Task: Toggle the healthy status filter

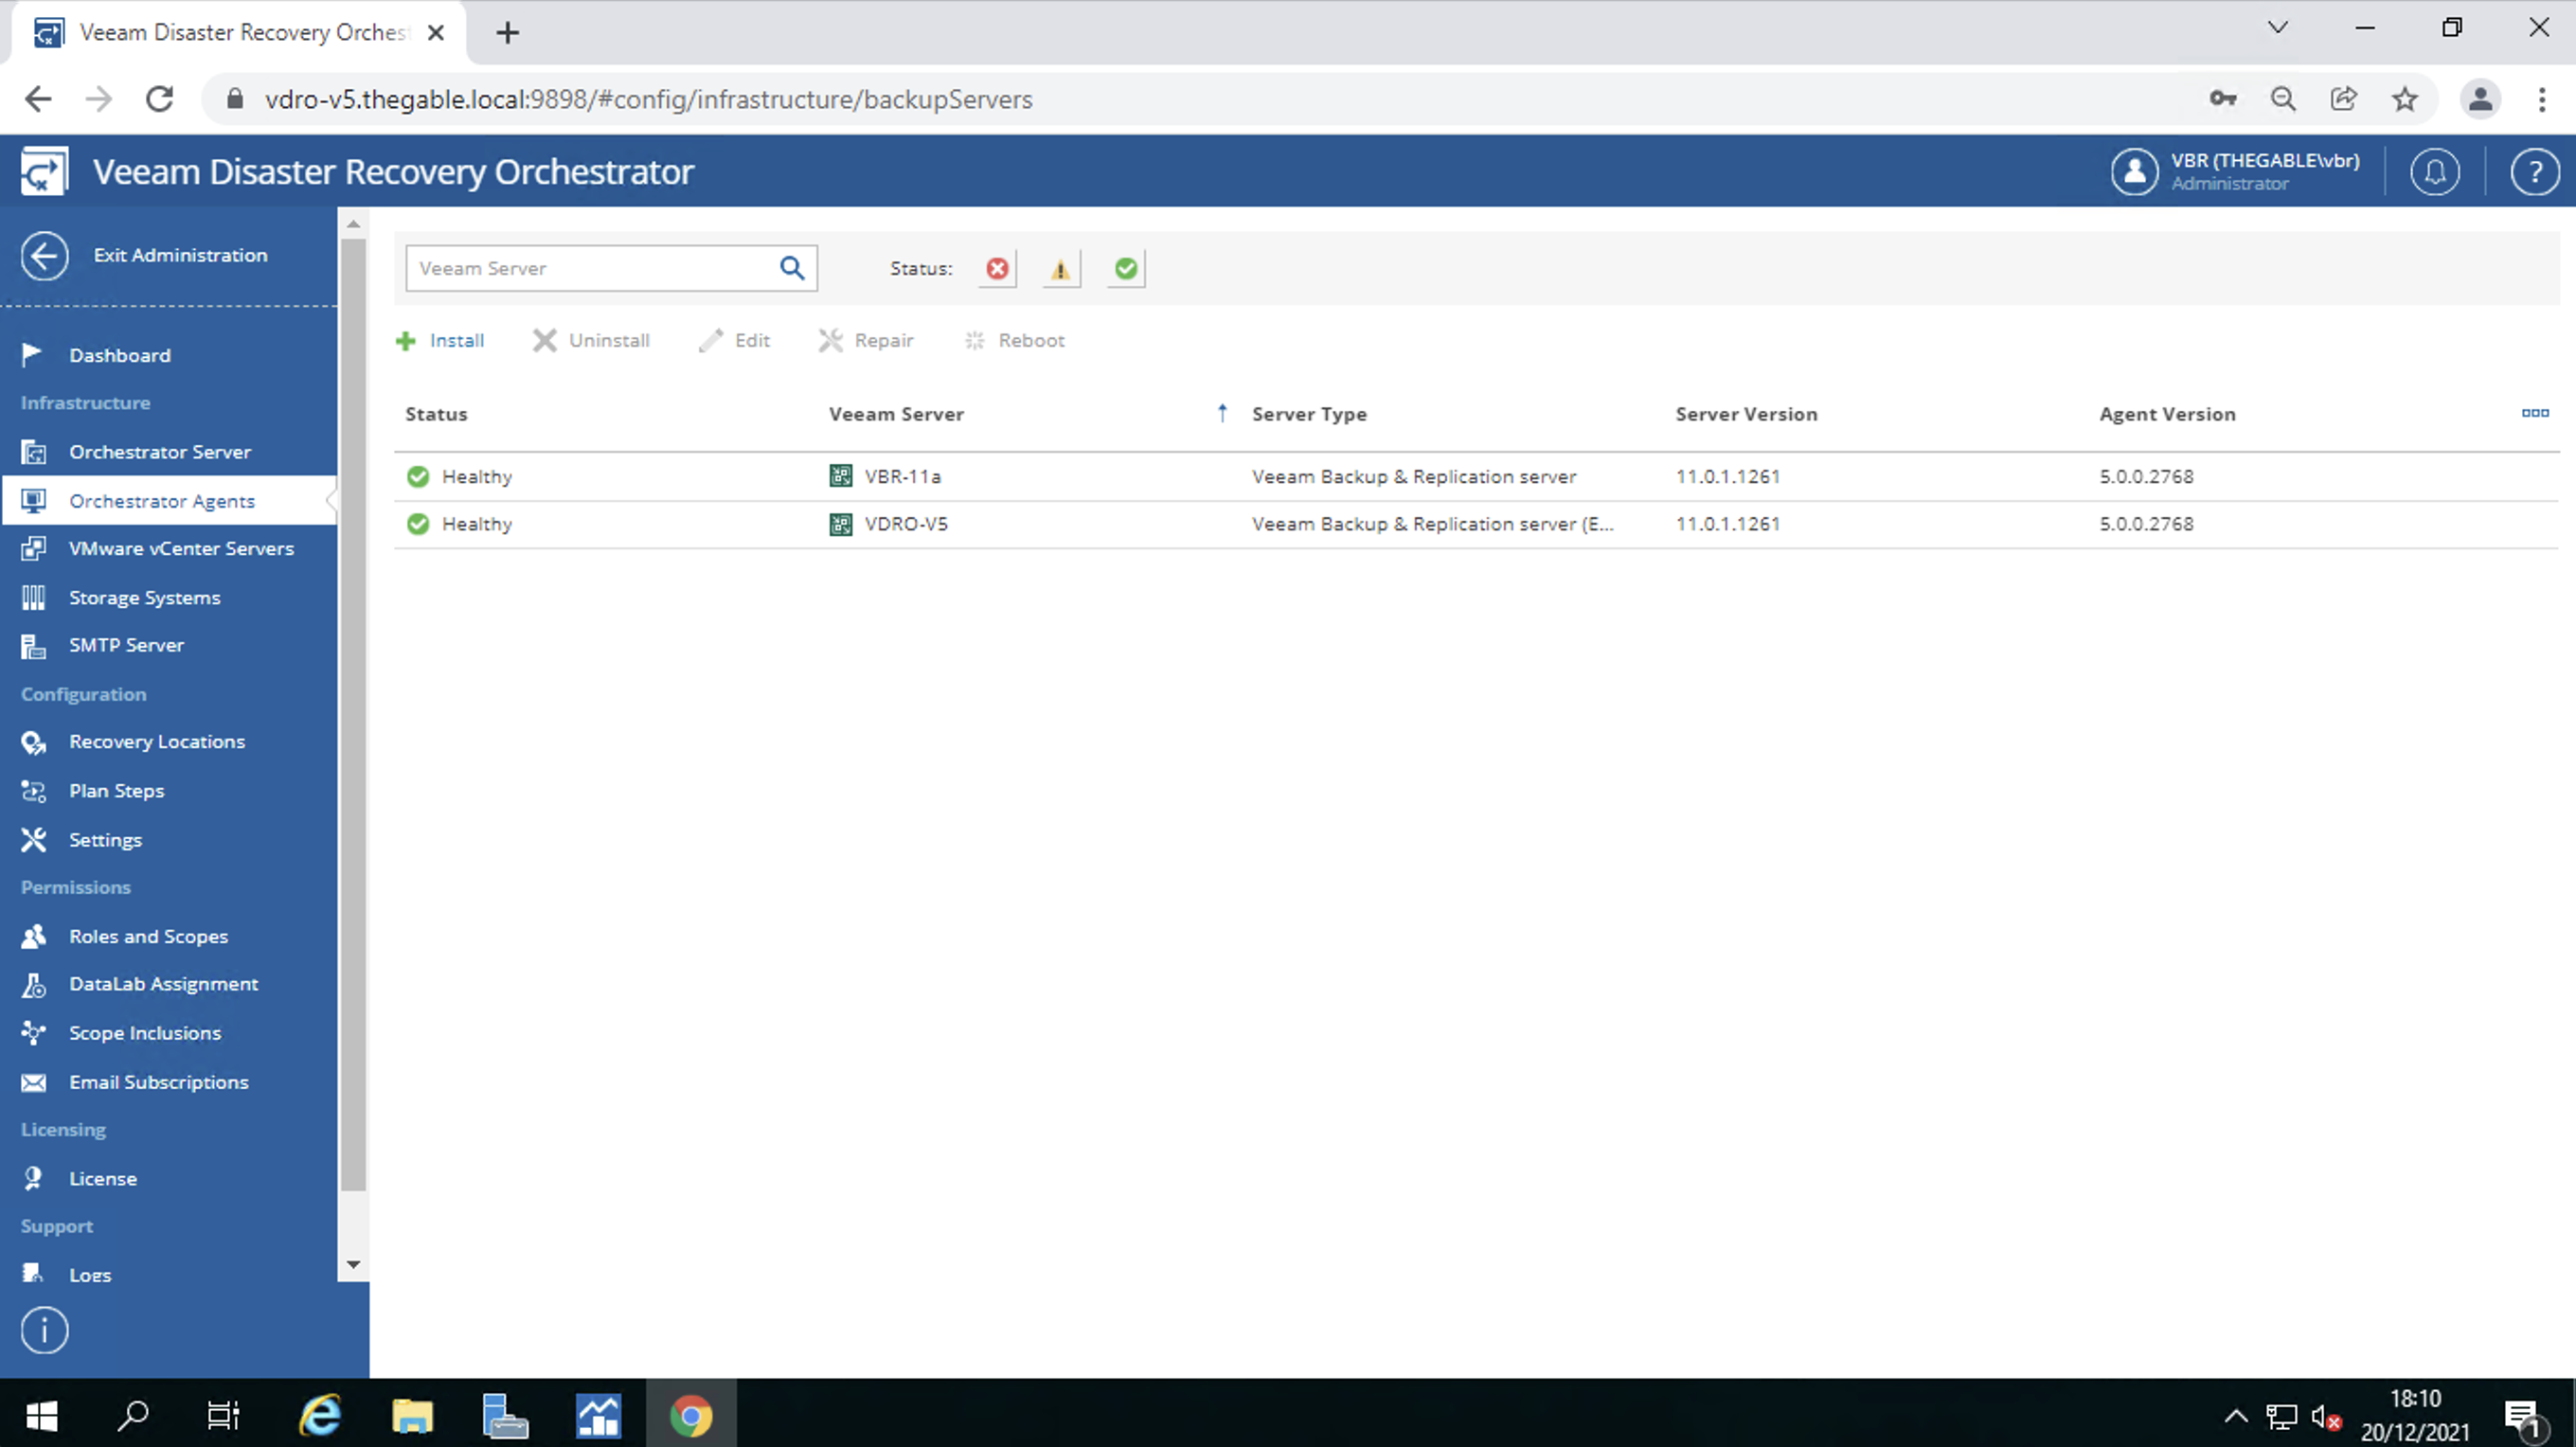Action: click(1126, 269)
